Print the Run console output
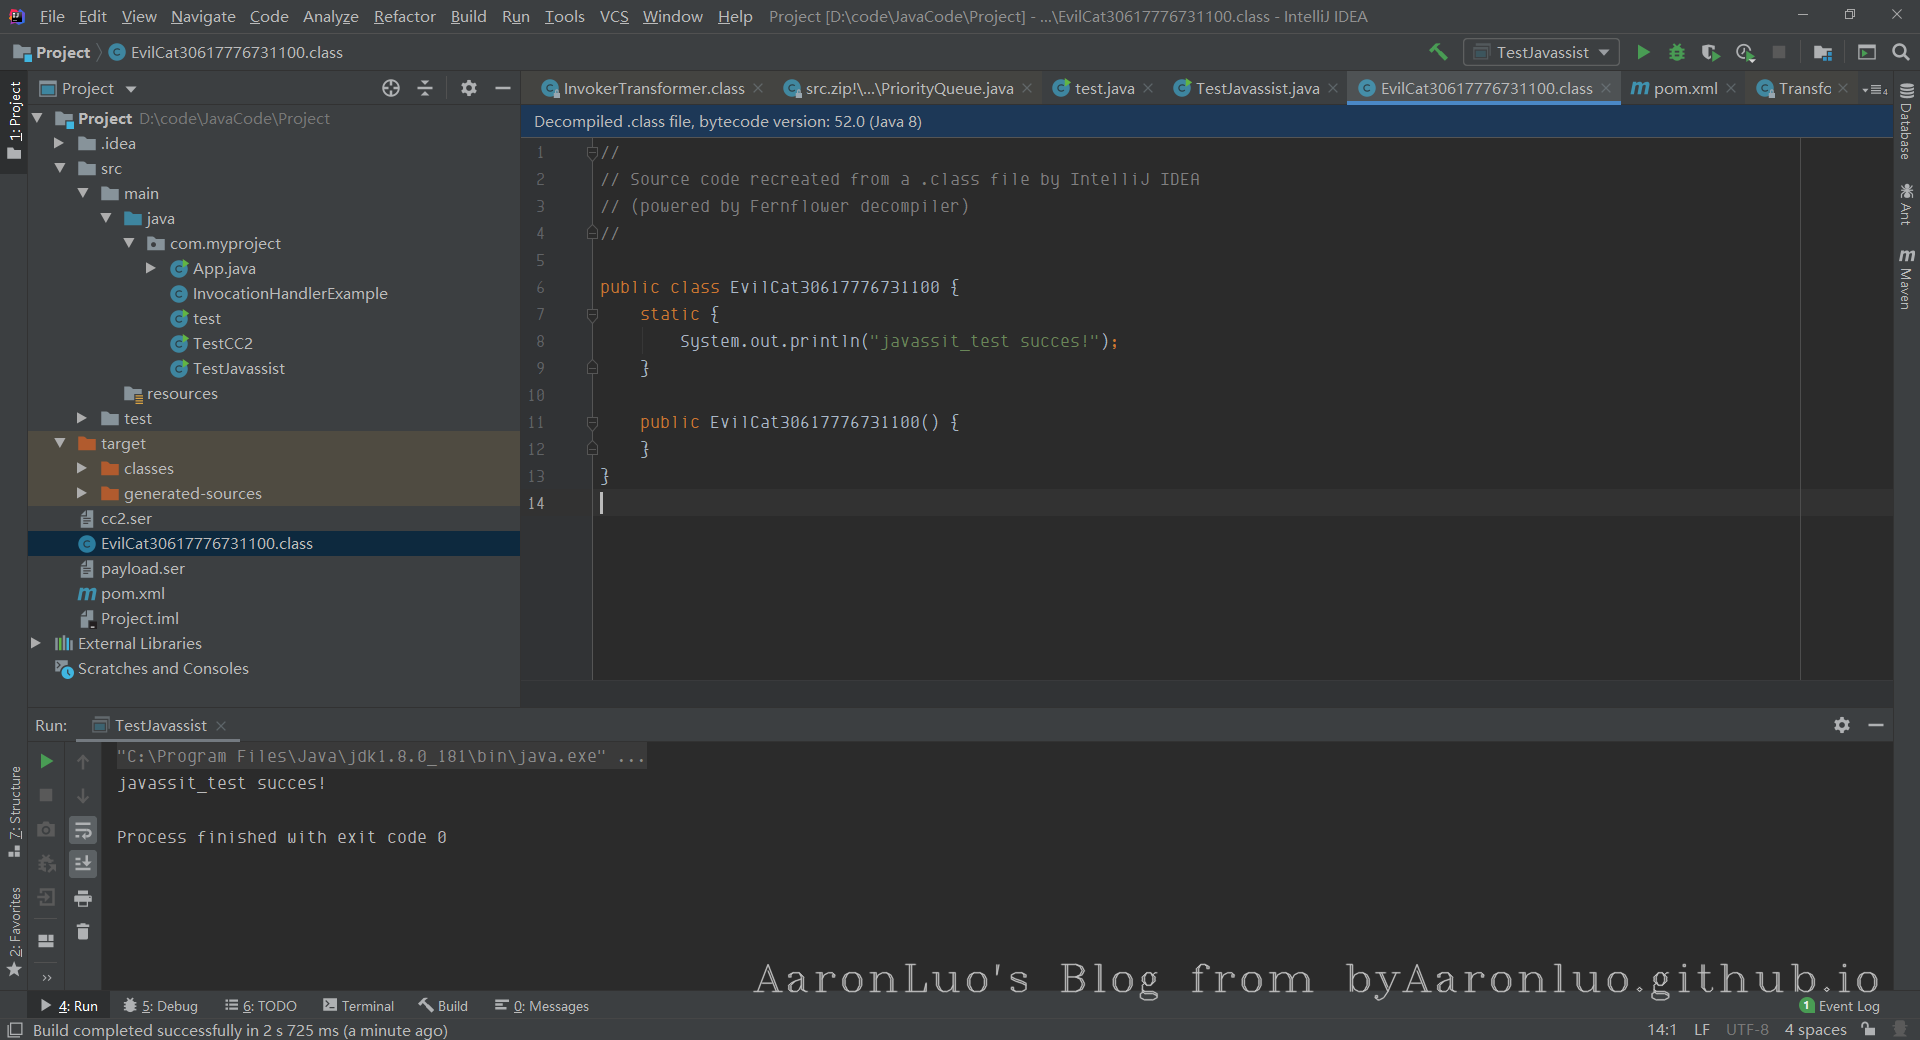 (83, 898)
